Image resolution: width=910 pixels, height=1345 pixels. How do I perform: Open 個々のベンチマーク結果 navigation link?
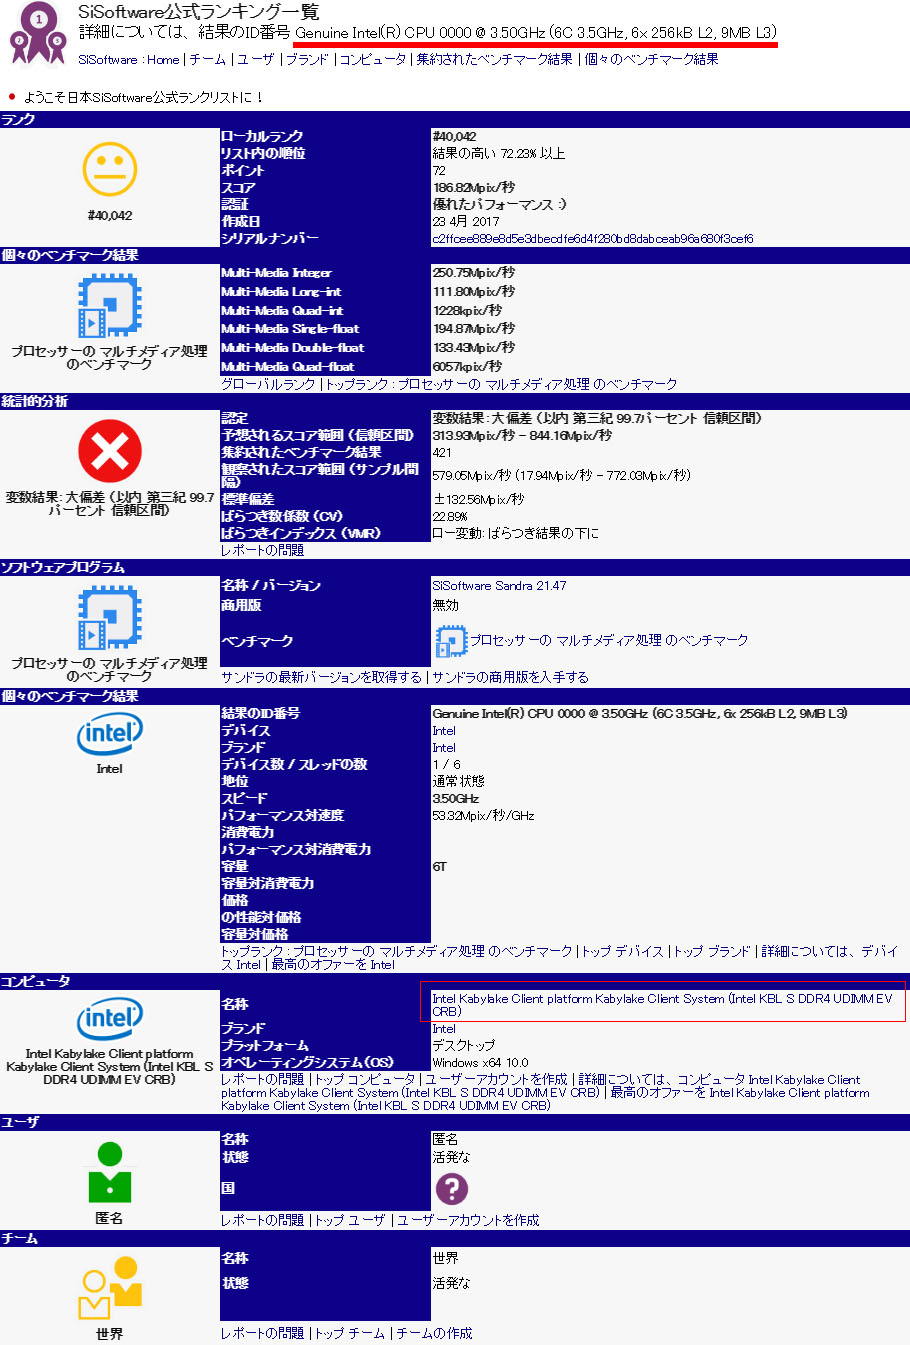click(x=651, y=60)
